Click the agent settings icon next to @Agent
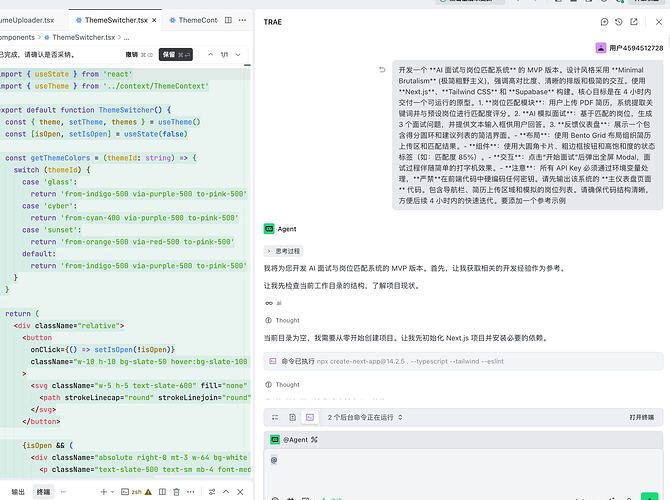 pos(314,440)
